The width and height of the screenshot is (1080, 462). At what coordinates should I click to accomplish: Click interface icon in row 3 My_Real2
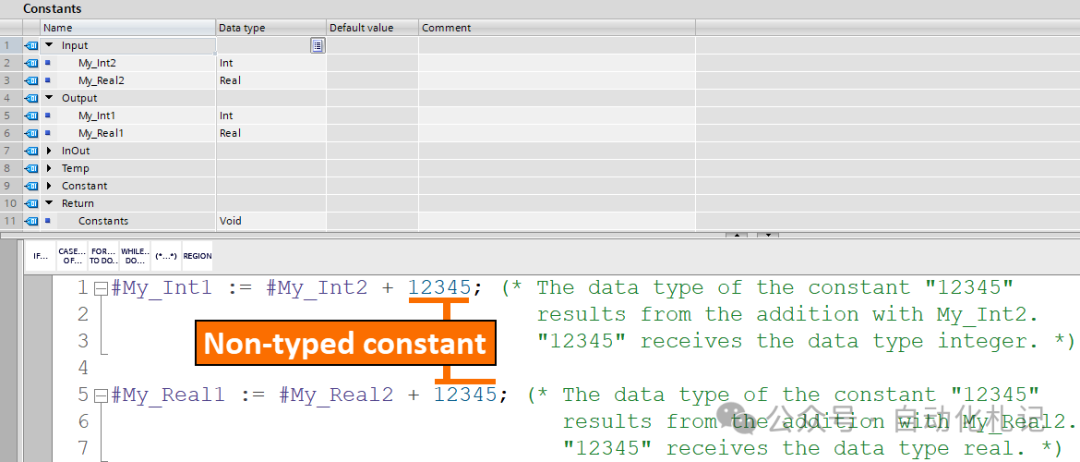point(31,81)
